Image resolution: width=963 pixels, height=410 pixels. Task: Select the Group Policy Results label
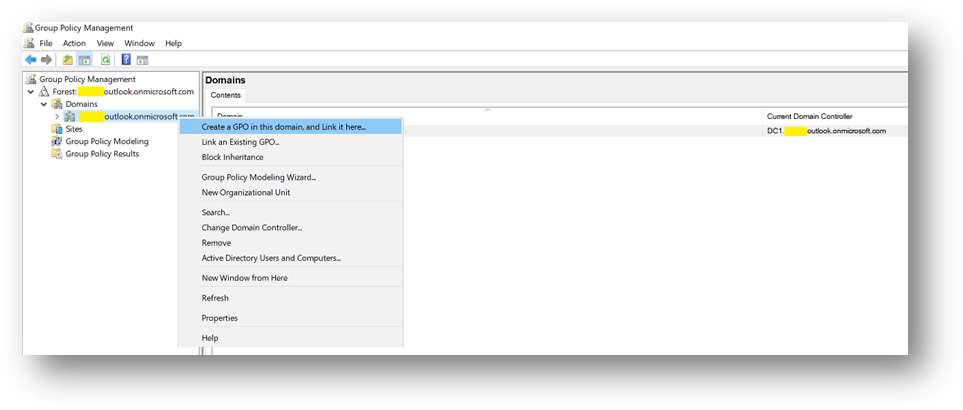[102, 153]
